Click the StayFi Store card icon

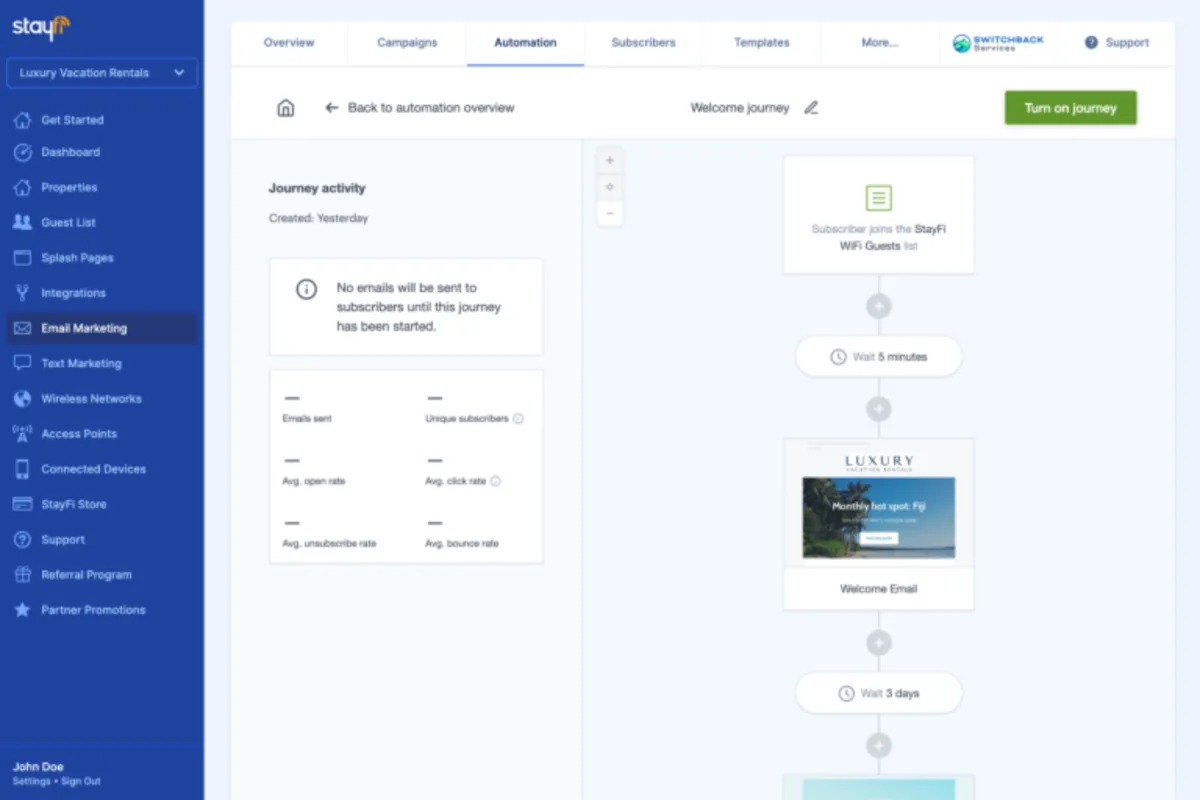[x=22, y=504]
